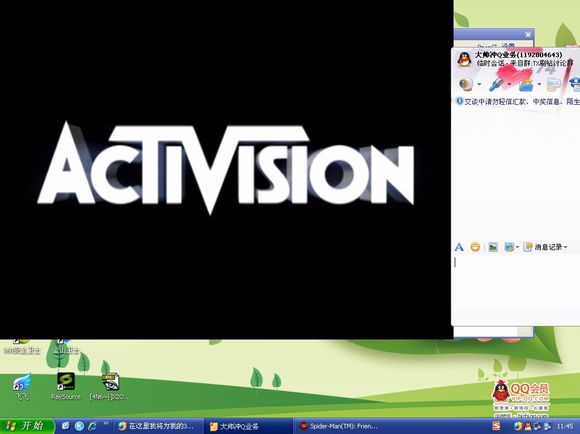Start a video call via webcam icon
Viewport: 580px width, 434px height.
(x=466, y=84)
